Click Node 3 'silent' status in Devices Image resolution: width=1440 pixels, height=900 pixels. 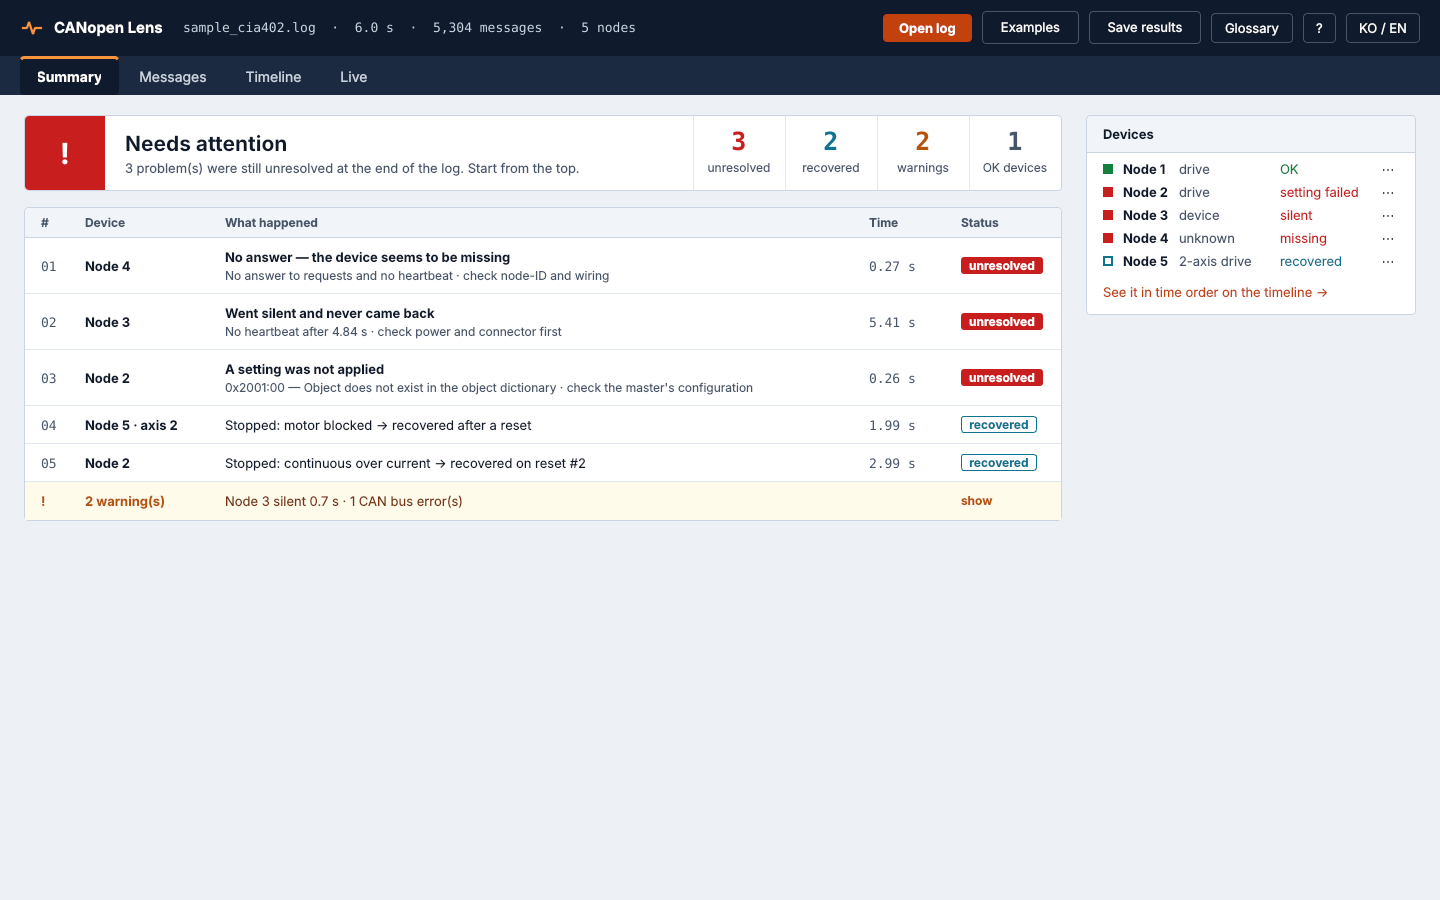pyautogui.click(x=1296, y=216)
